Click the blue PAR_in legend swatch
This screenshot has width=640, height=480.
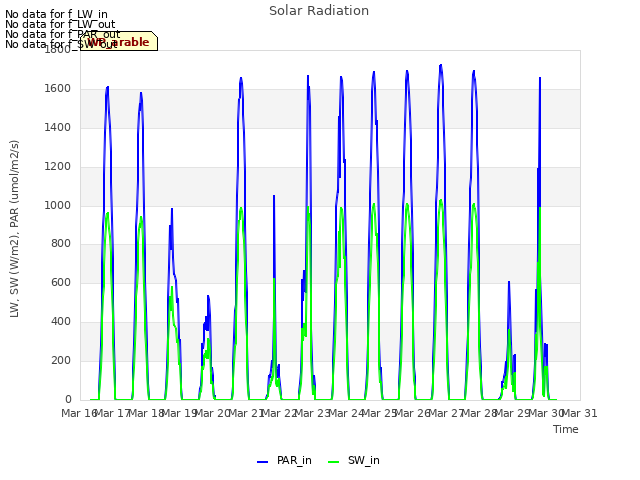[262, 462]
